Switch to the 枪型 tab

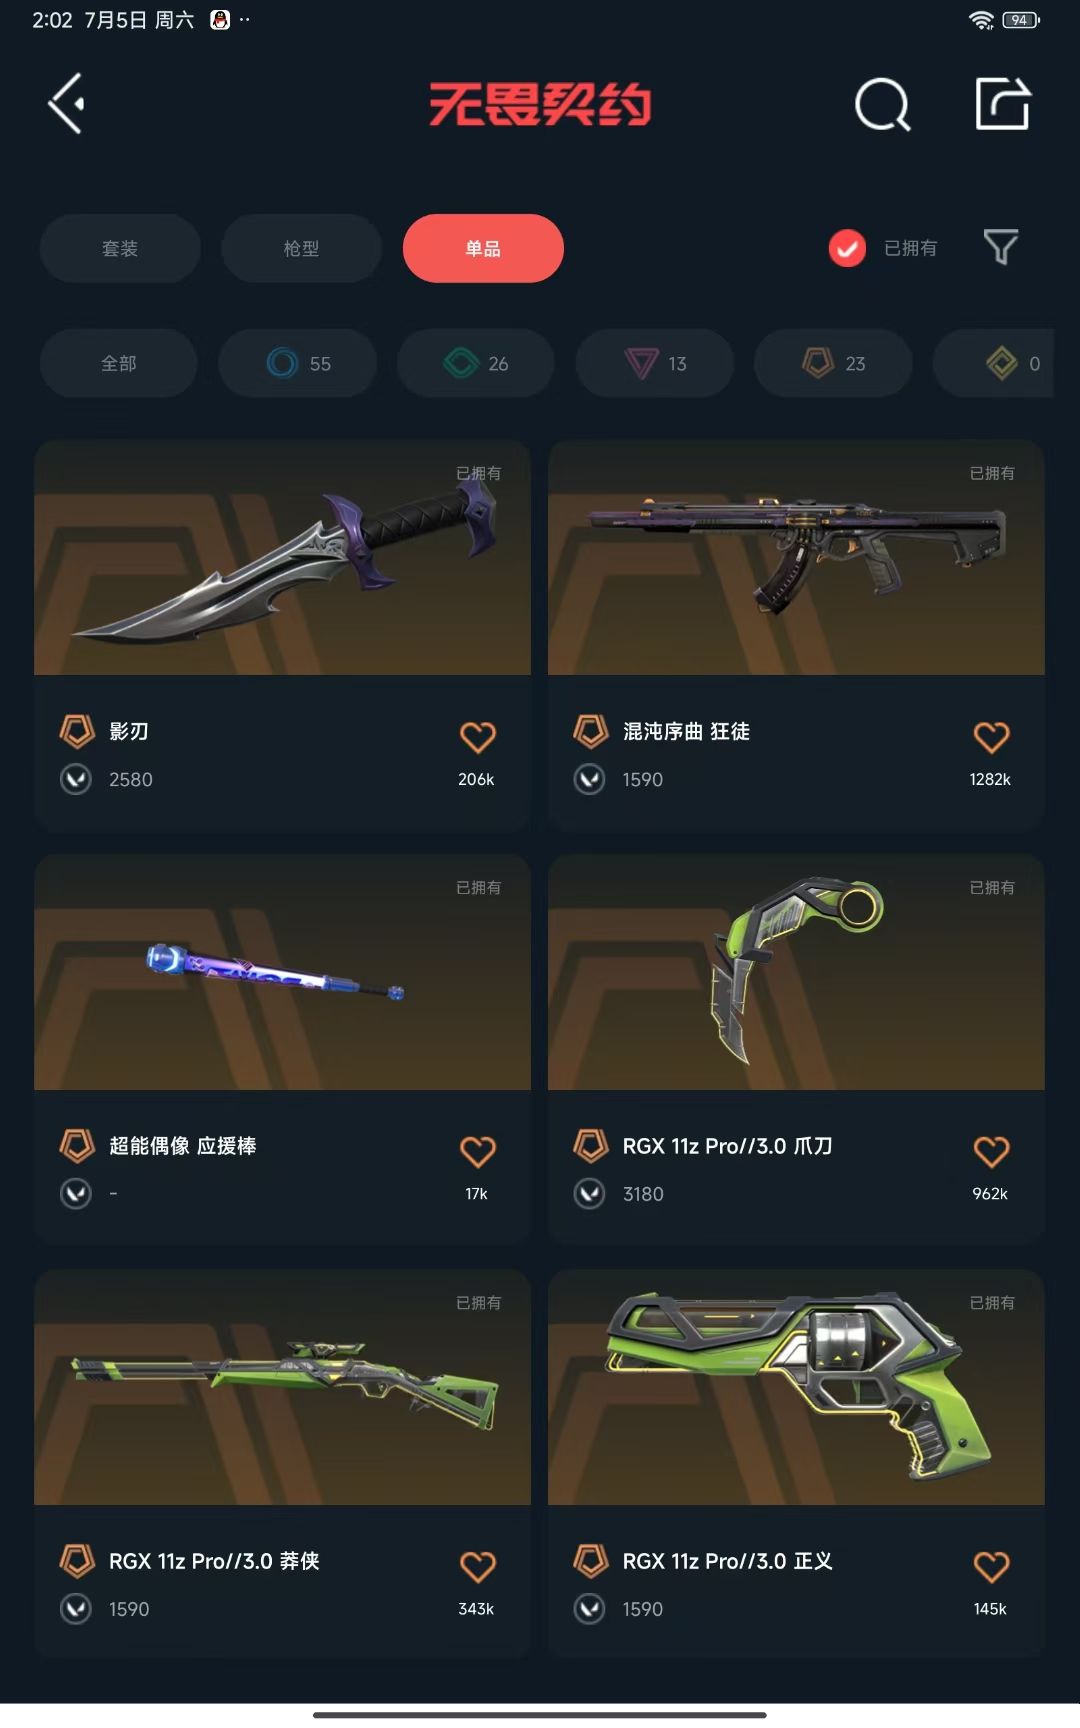[x=301, y=248]
